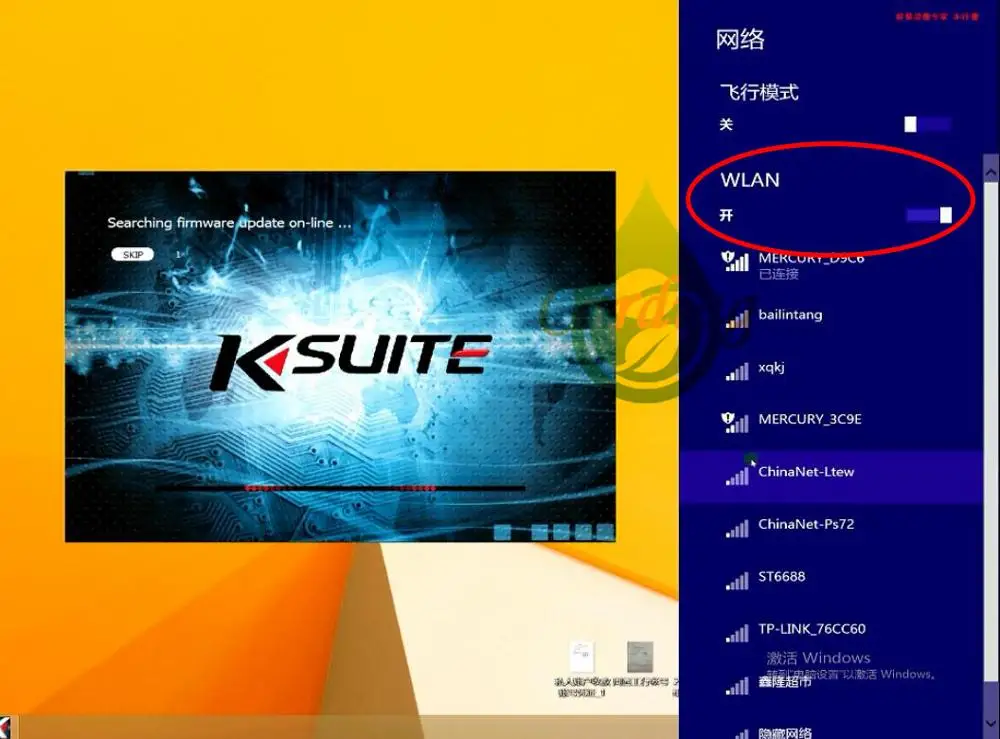Click the 开 on state label
The image size is (1000, 739).
pyautogui.click(x=726, y=216)
